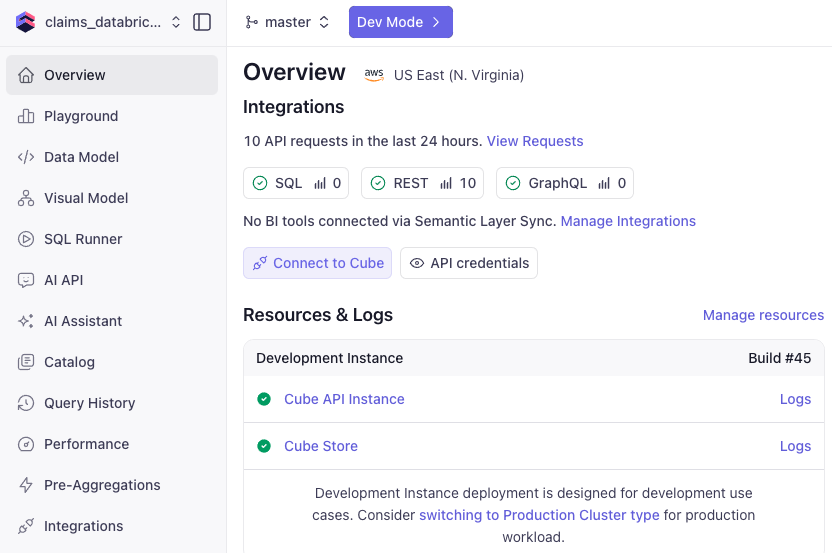Click the Build #45 label
832x553 pixels.
(x=779, y=358)
